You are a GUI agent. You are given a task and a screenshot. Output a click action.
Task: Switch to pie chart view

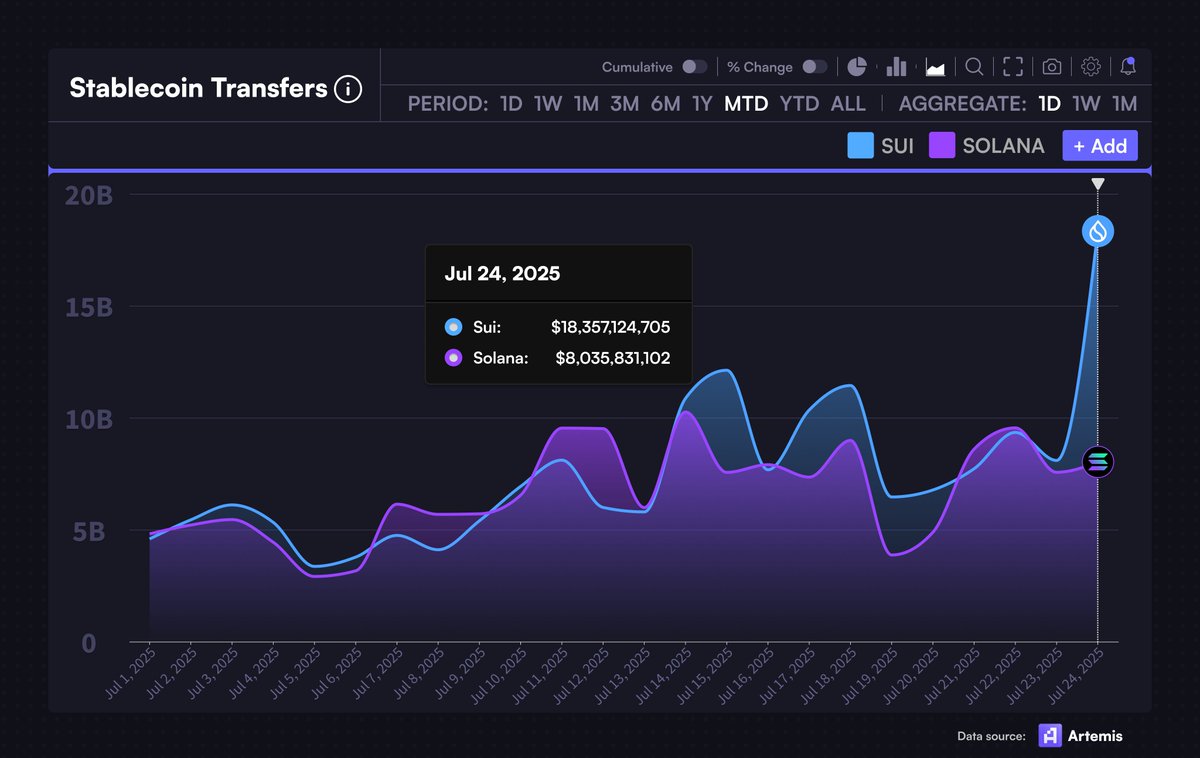tap(857, 67)
